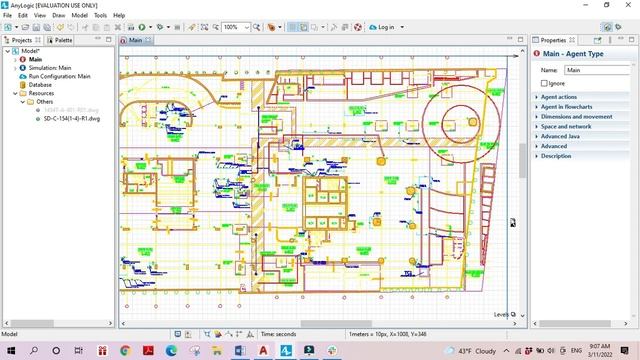Collapse the Model tree node
640x360 pixels.
(7, 51)
